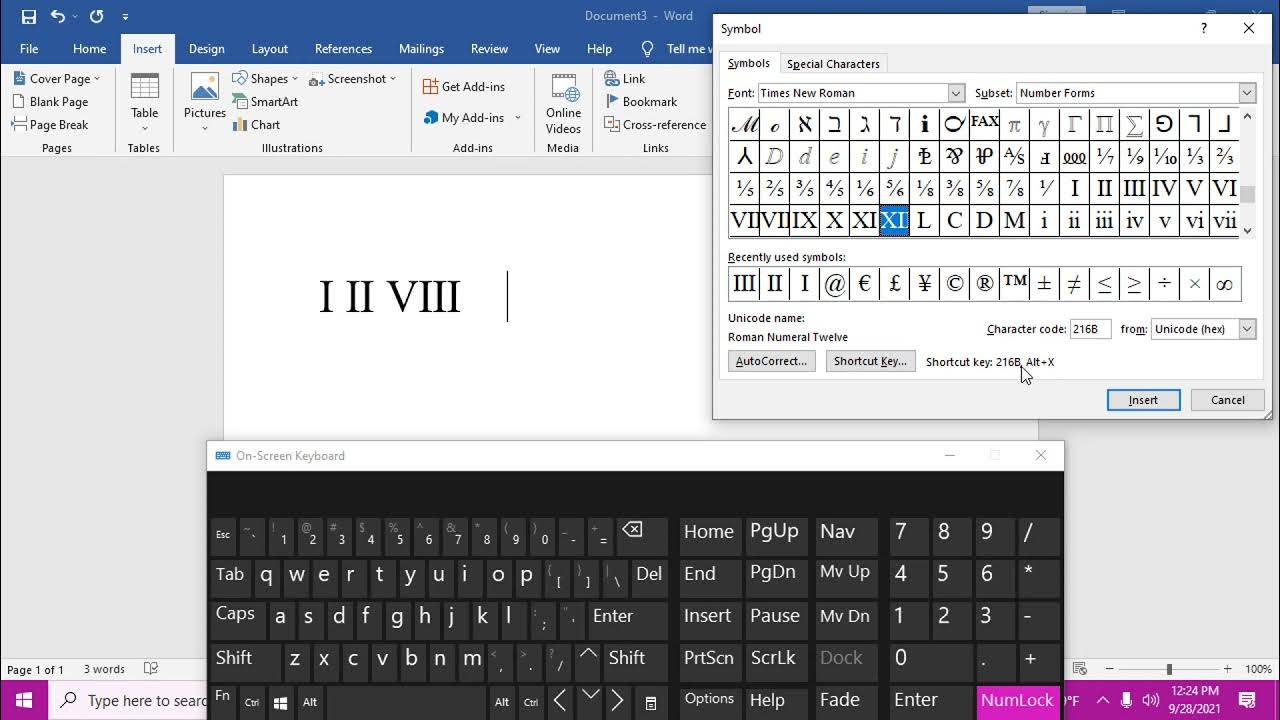Open the Cover Page gallery
This screenshot has width=1280, height=720.
click(57, 79)
